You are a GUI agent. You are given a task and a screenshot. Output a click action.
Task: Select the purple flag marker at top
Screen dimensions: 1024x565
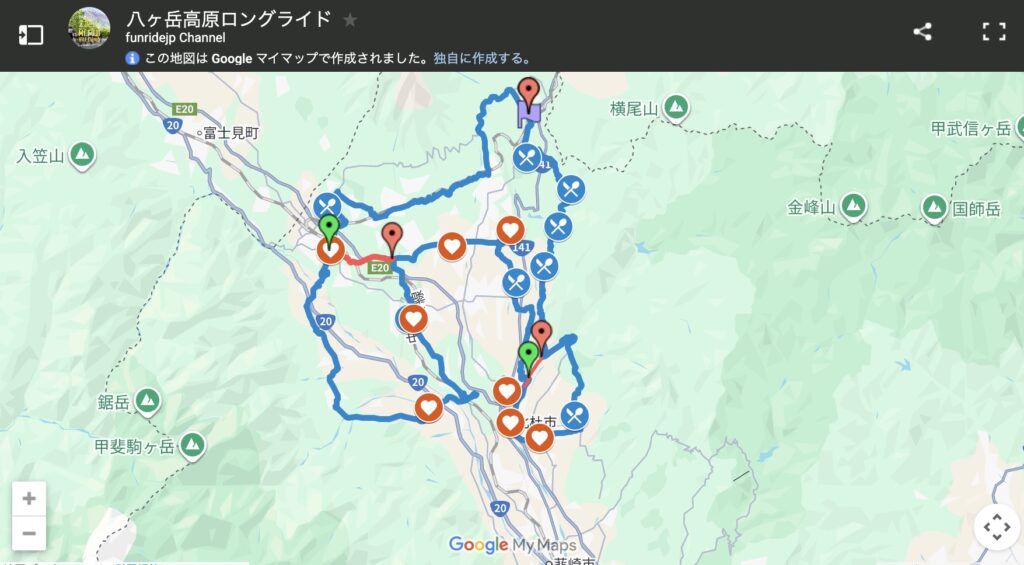pos(528,116)
